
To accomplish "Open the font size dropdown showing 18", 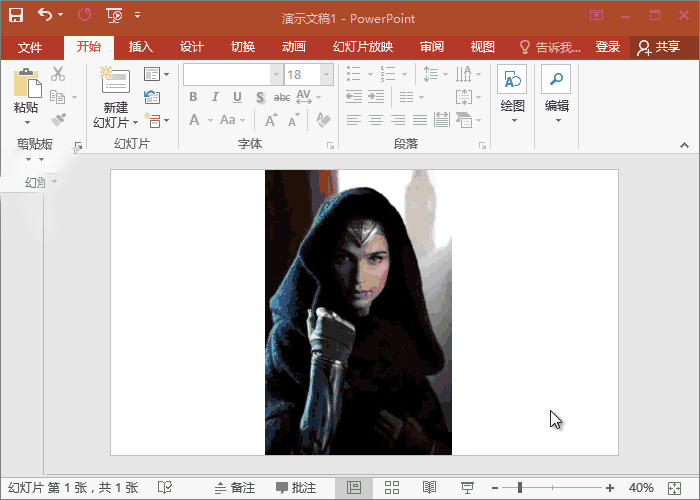I will (x=326, y=75).
